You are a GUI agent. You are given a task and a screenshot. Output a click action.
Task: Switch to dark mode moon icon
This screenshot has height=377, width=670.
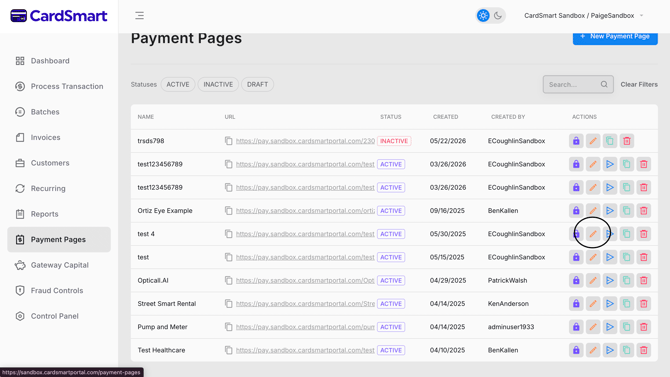click(x=498, y=16)
